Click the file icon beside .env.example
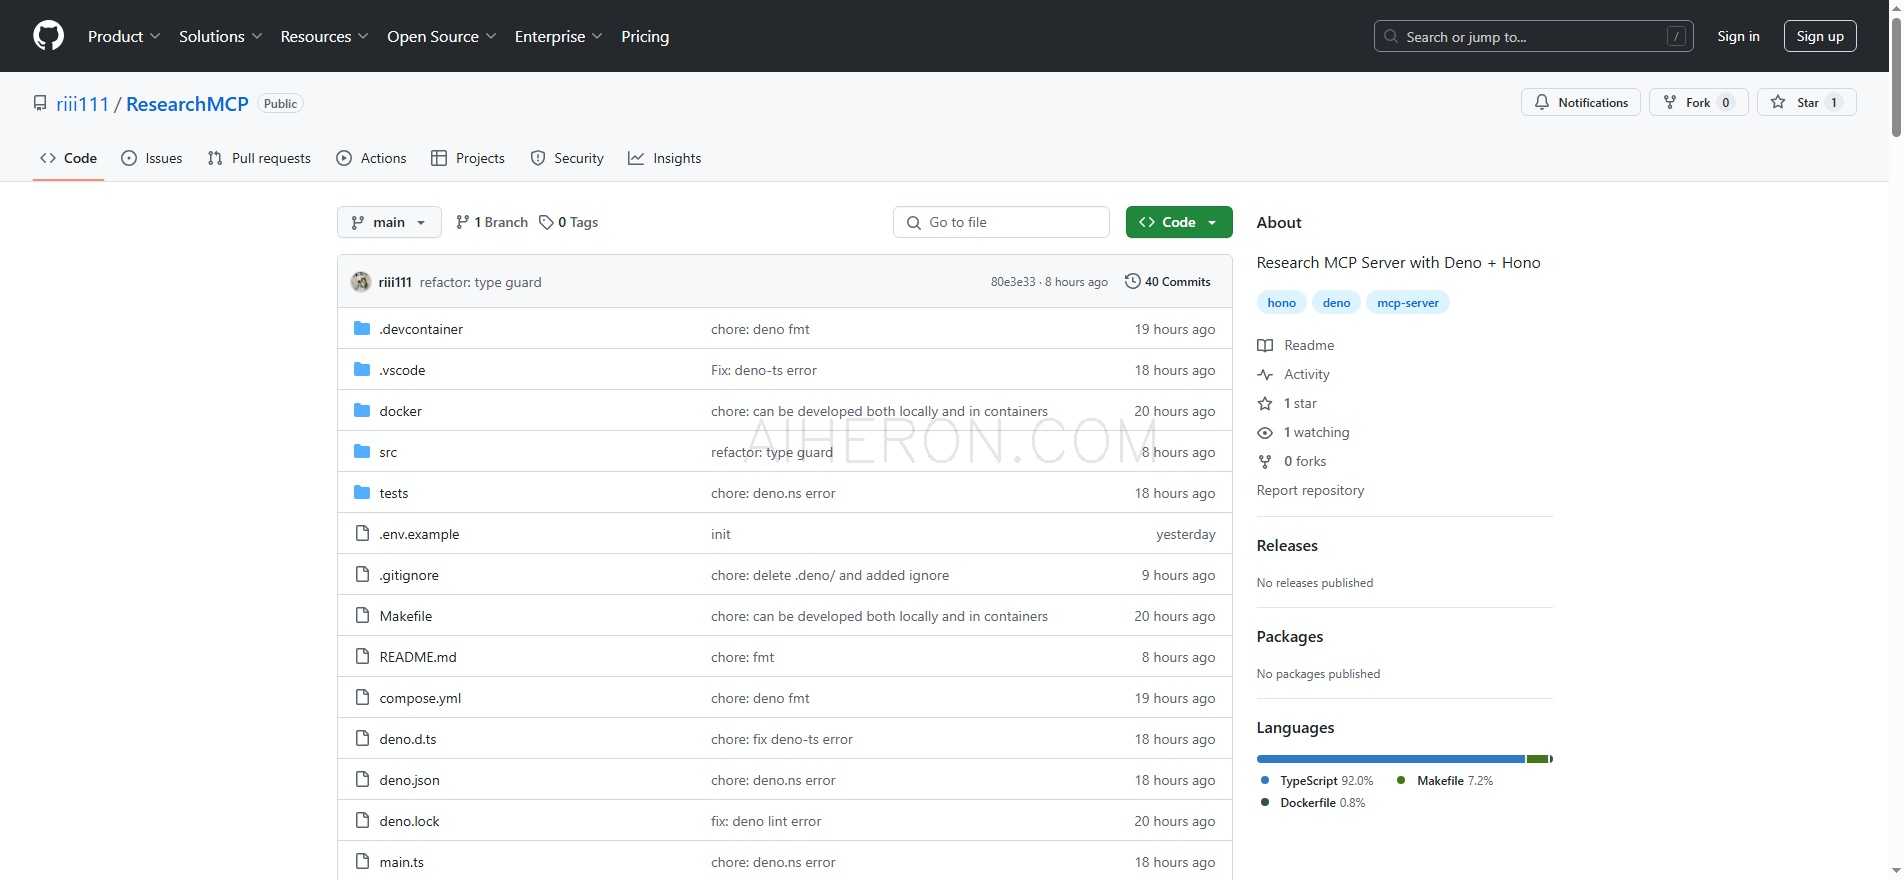The height and width of the screenshot is (880, 1904). click(362, 534)
